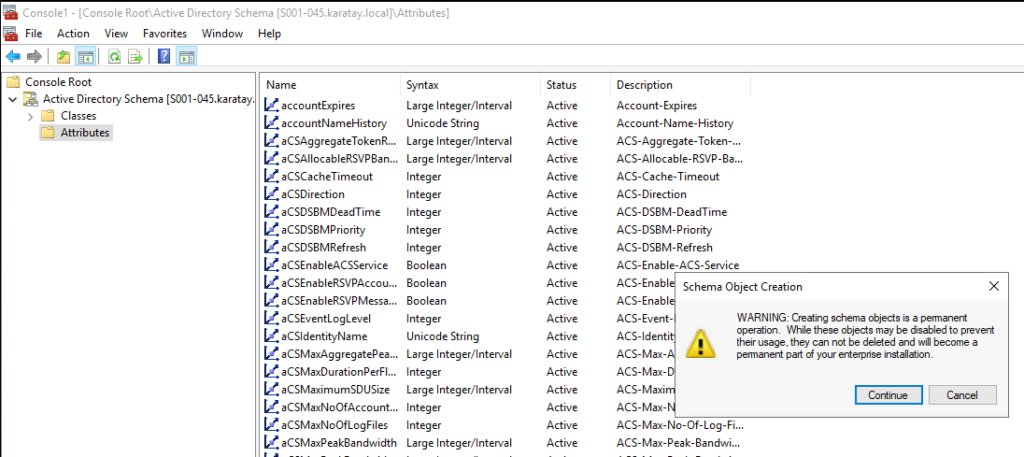This screenshot has width=1024, height=457.
Task: Click the aCSCacheTimeout attribute icon
Action: (x=271, y=176)
